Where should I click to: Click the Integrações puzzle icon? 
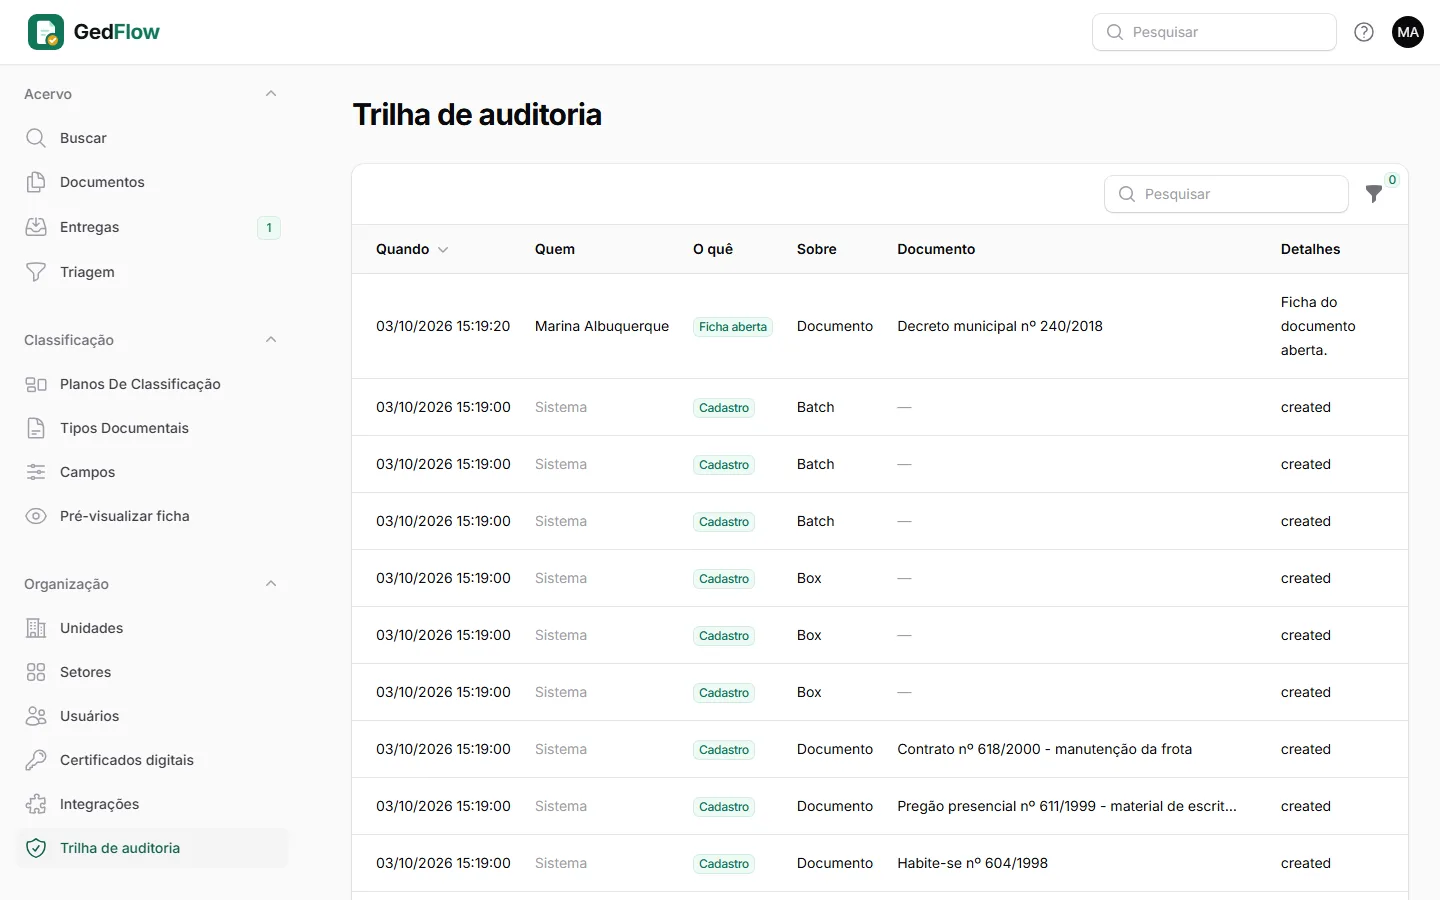point(36,804)
